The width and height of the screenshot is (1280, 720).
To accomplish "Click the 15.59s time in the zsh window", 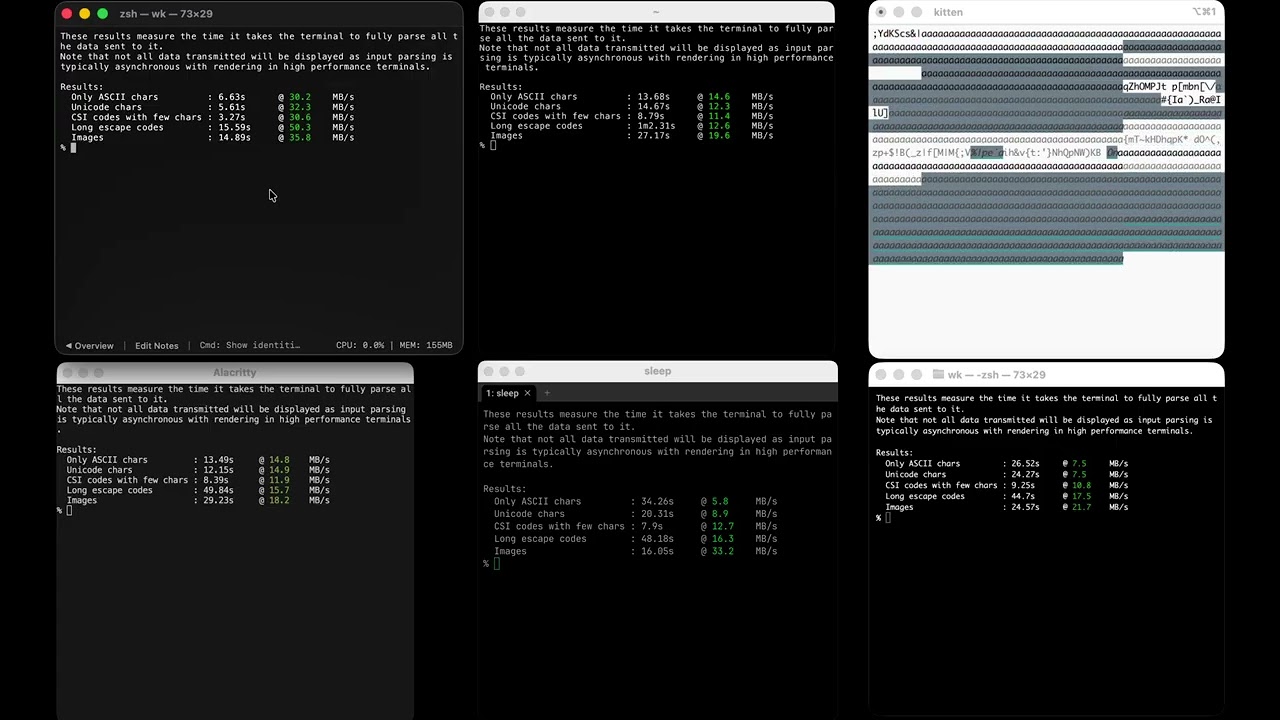I will coord(234,128).
